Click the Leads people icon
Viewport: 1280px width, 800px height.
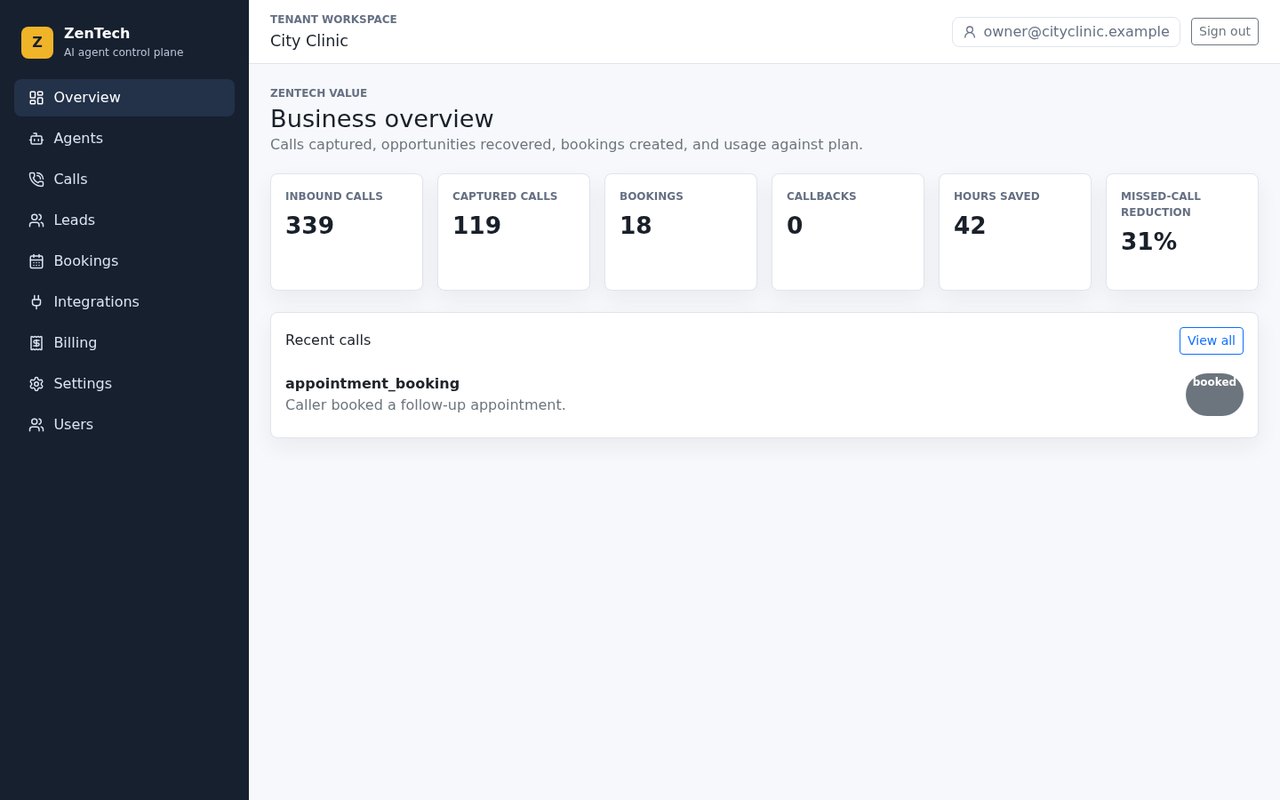(x=36, y=221)
